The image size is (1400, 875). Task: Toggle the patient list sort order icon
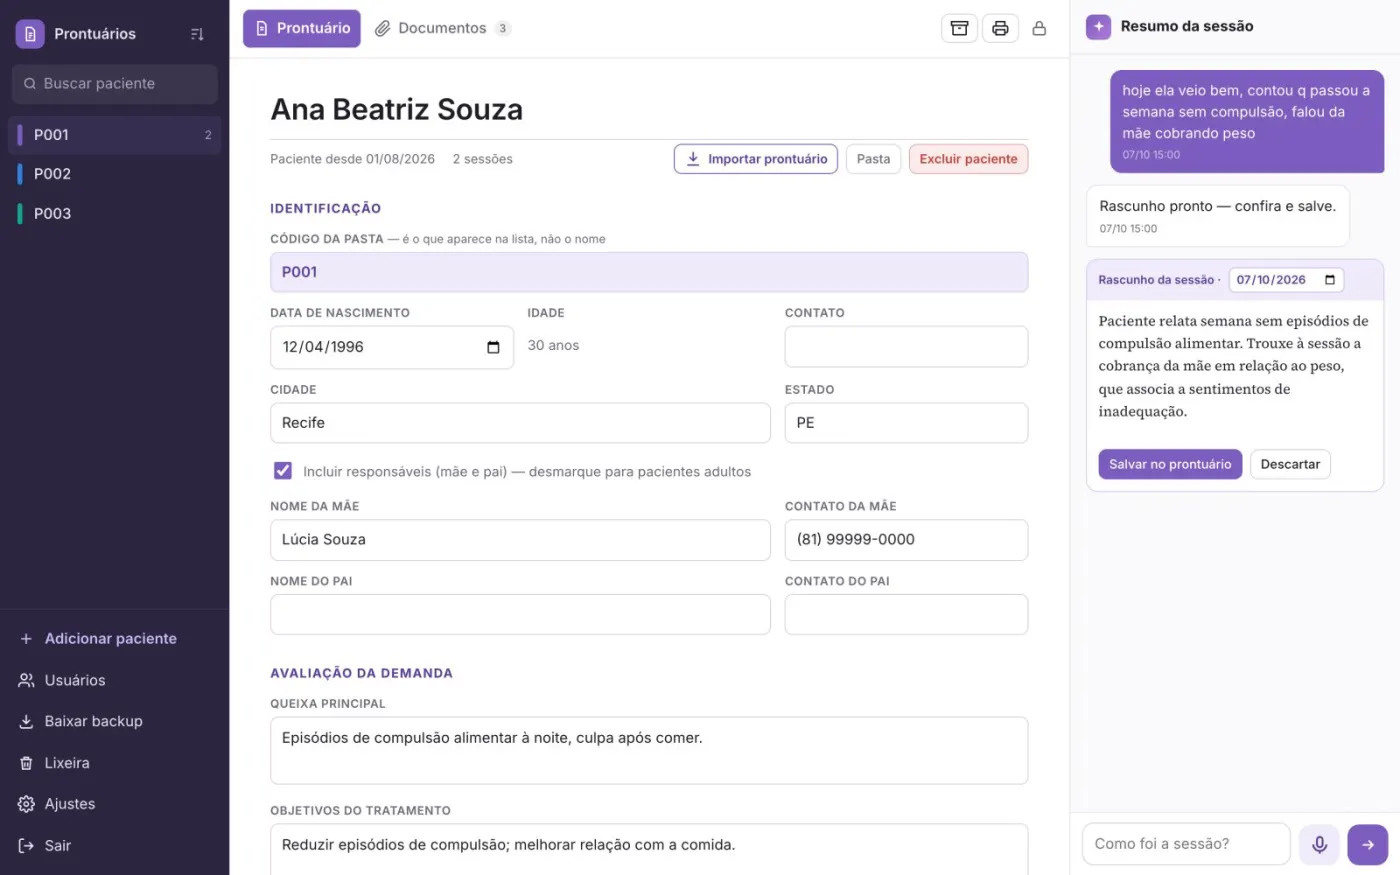click(x=197, y=34)
